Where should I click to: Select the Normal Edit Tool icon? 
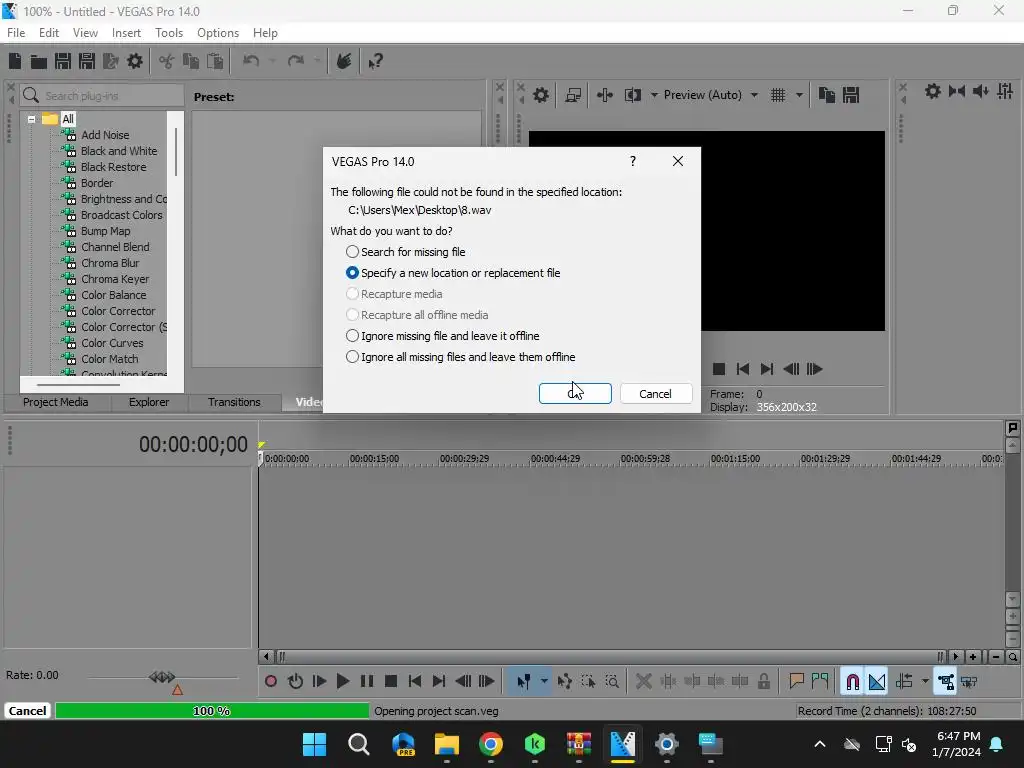[x=524, y=682]
